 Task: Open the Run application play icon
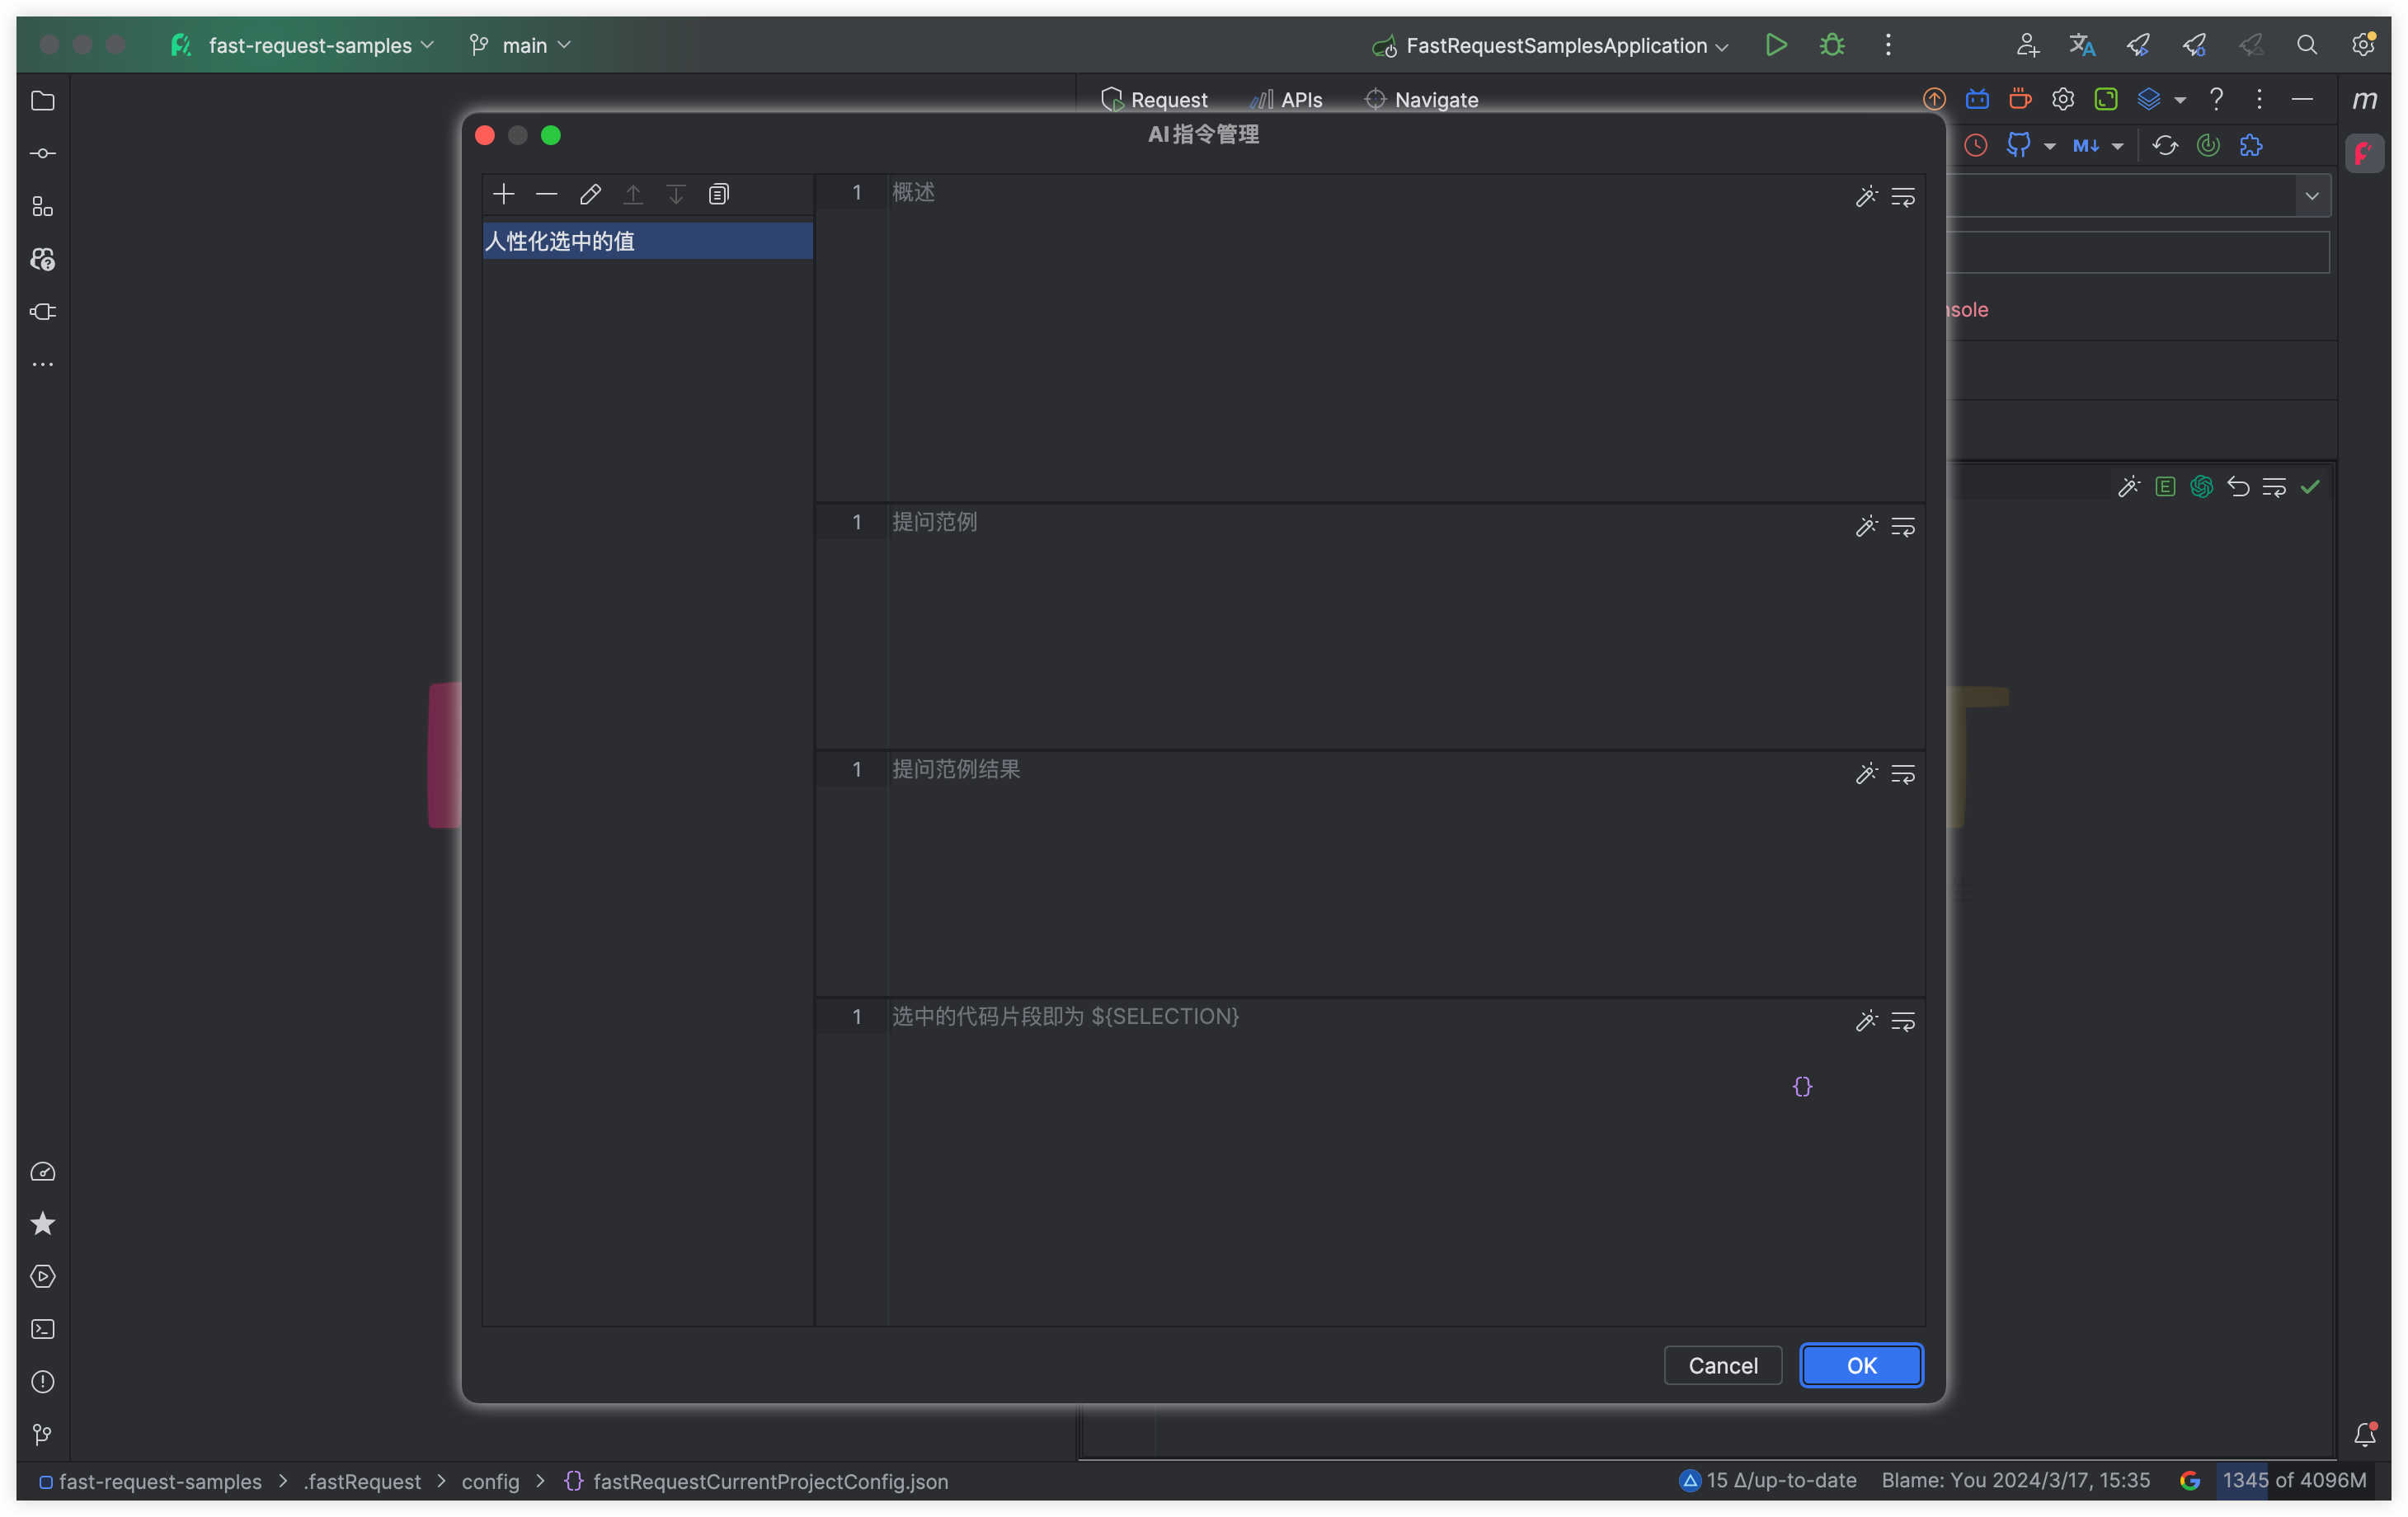[1776, 45]
